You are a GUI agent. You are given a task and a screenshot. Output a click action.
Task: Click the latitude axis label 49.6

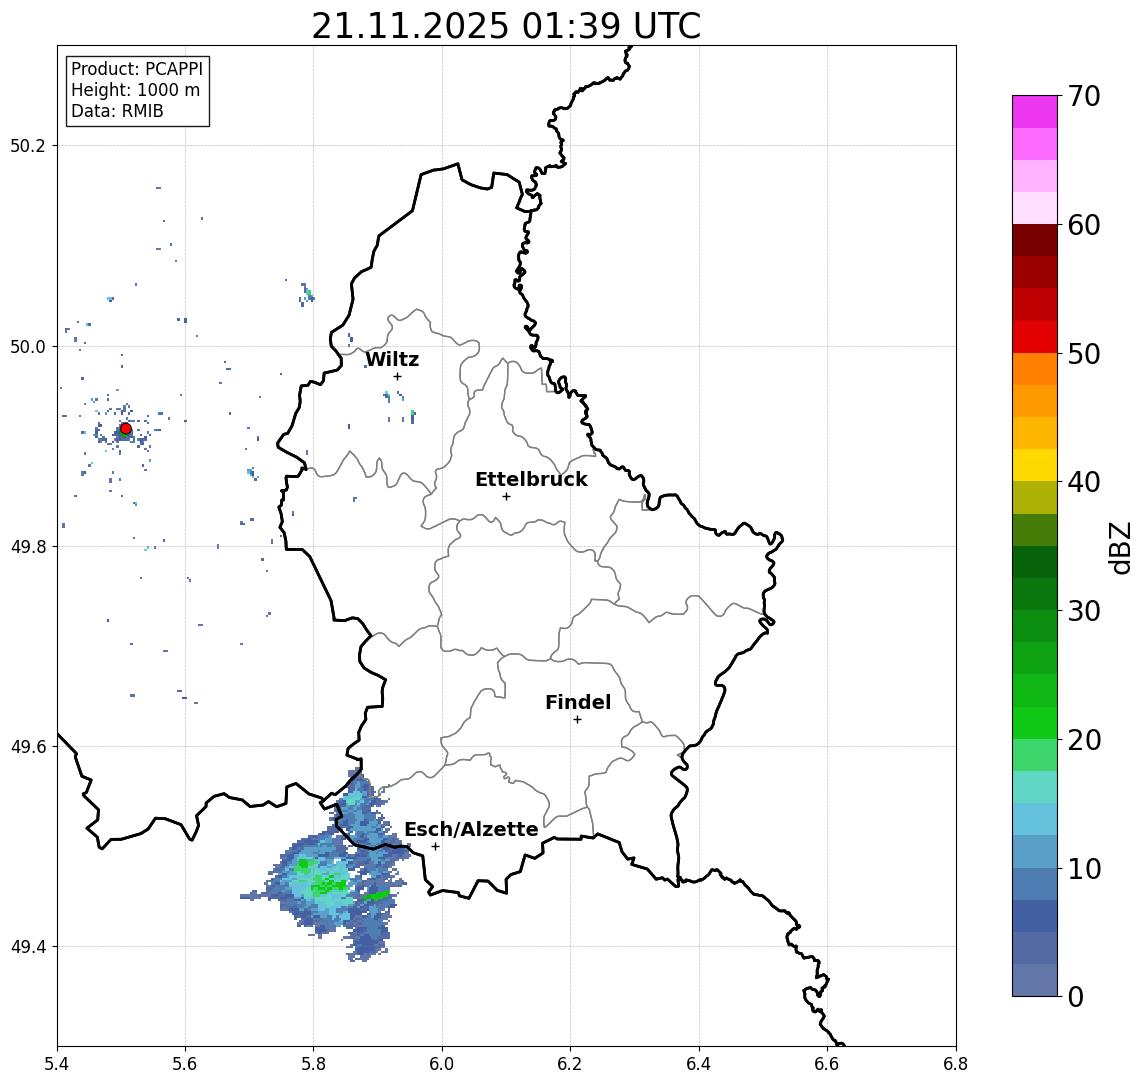(28, 747)
